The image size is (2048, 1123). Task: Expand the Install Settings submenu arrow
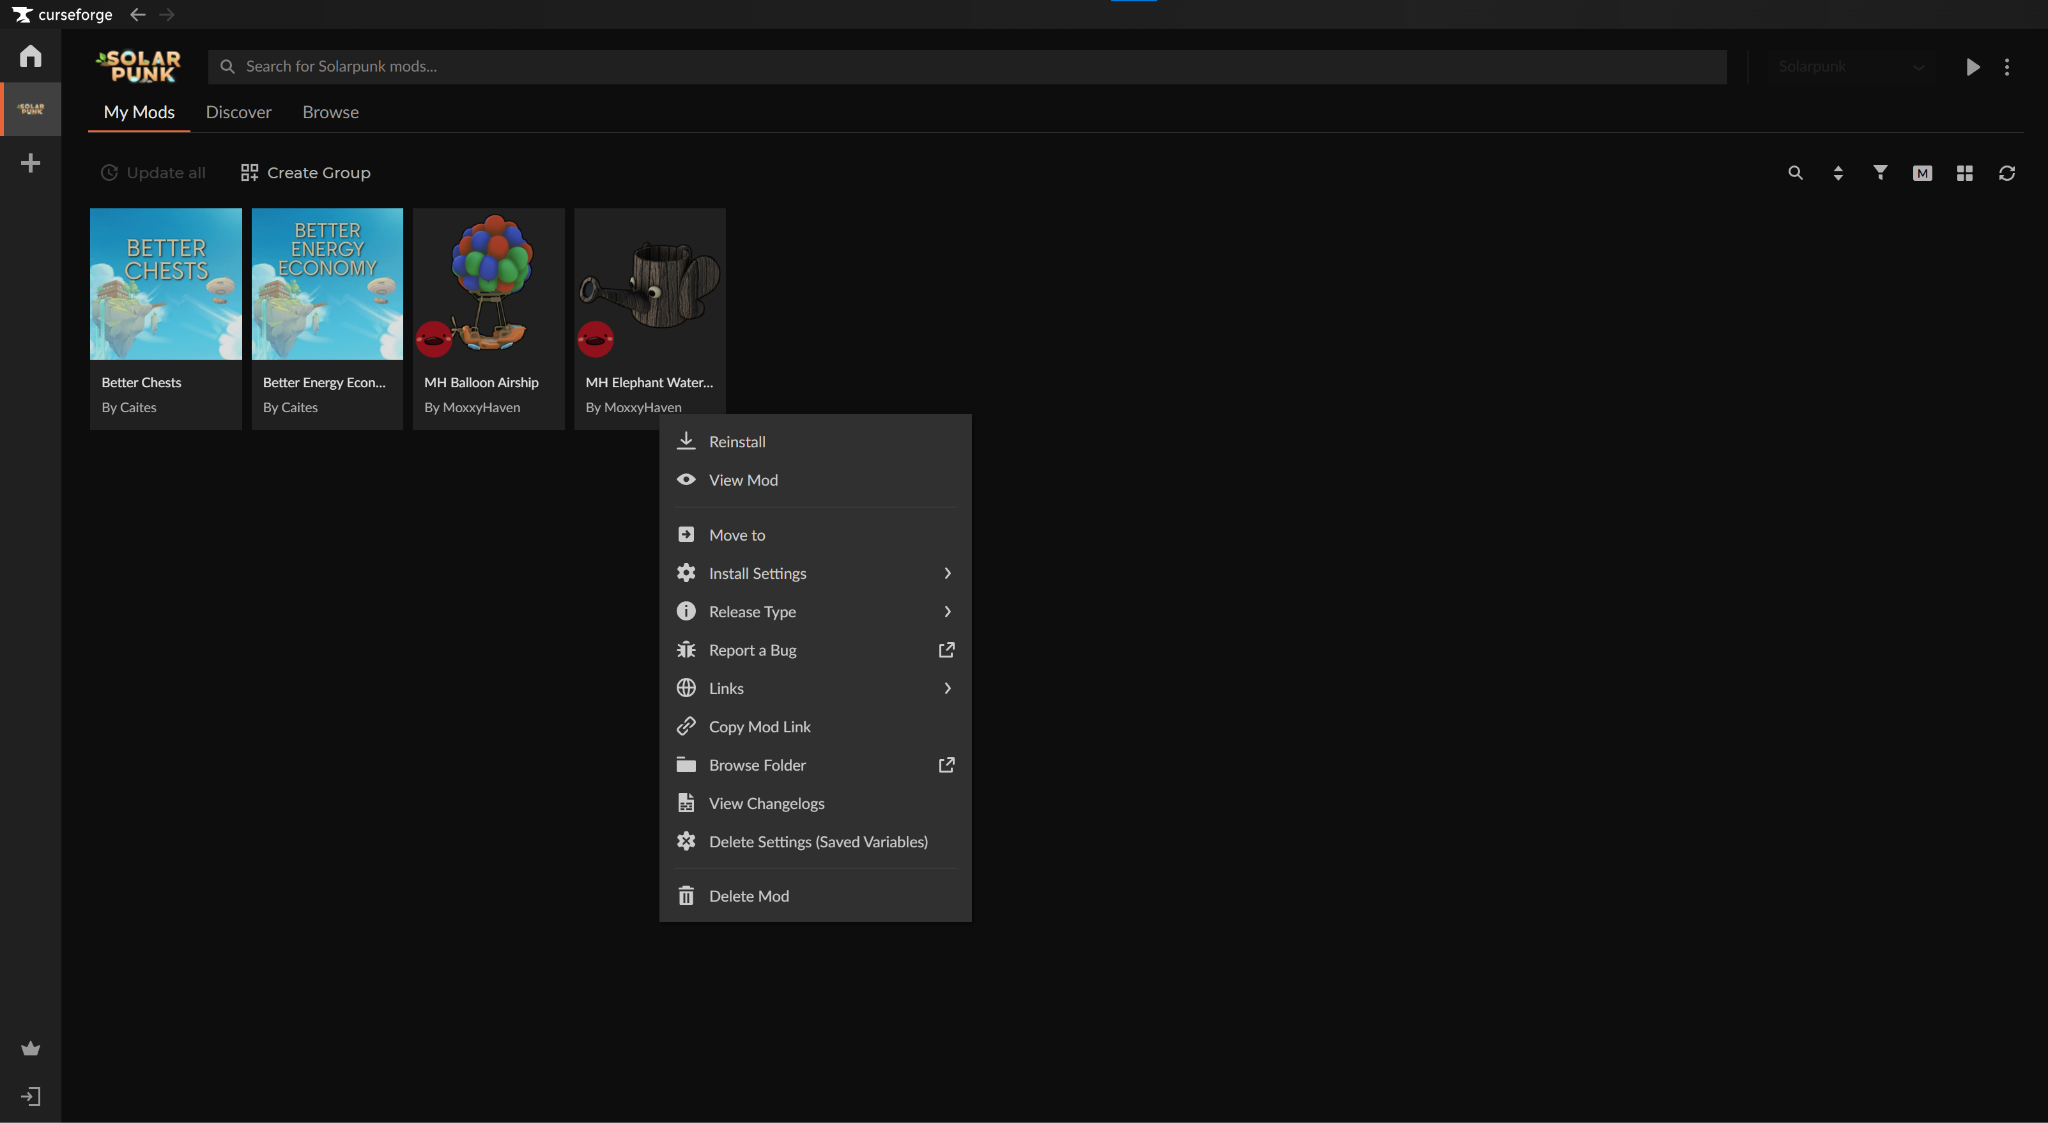click(947, 573)
